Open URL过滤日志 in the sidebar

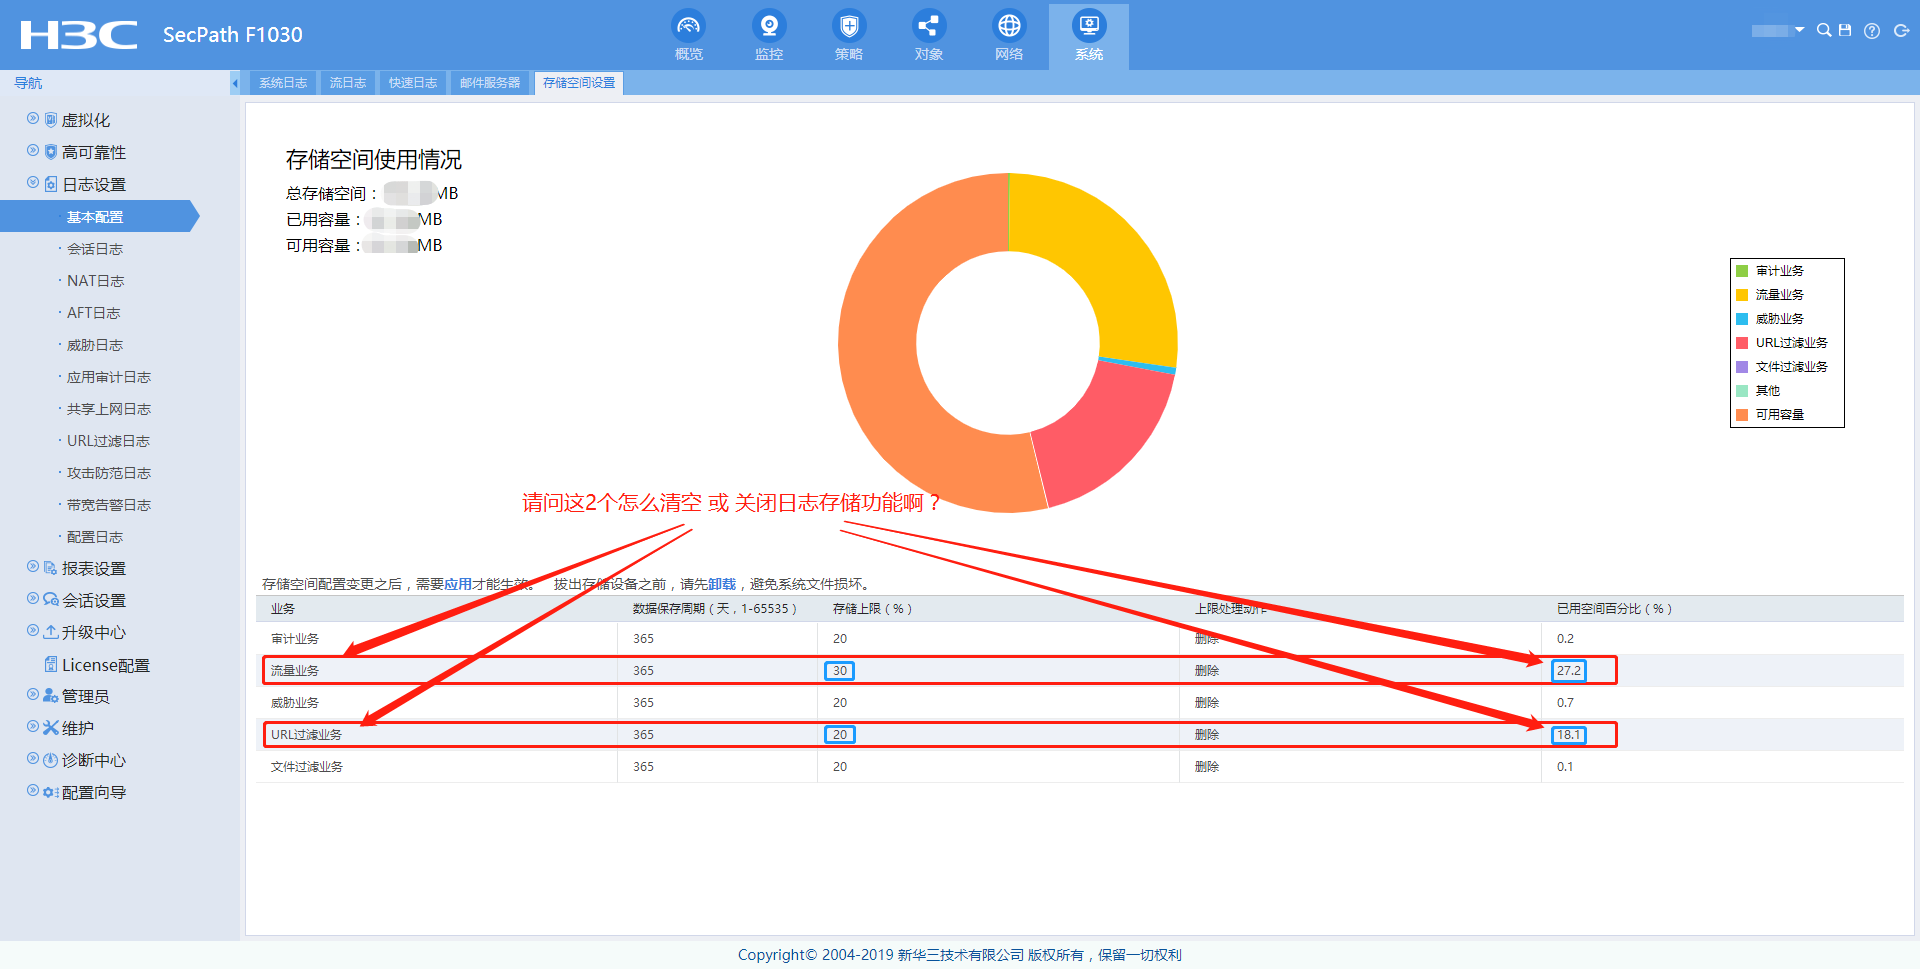pyautogui.click(x=108, y=441)
